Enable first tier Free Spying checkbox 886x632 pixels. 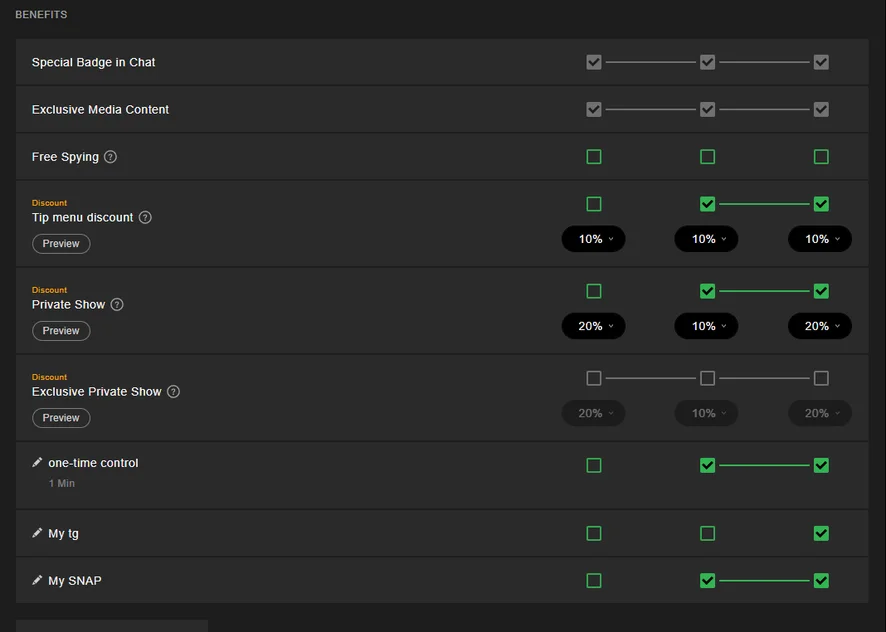594,157
